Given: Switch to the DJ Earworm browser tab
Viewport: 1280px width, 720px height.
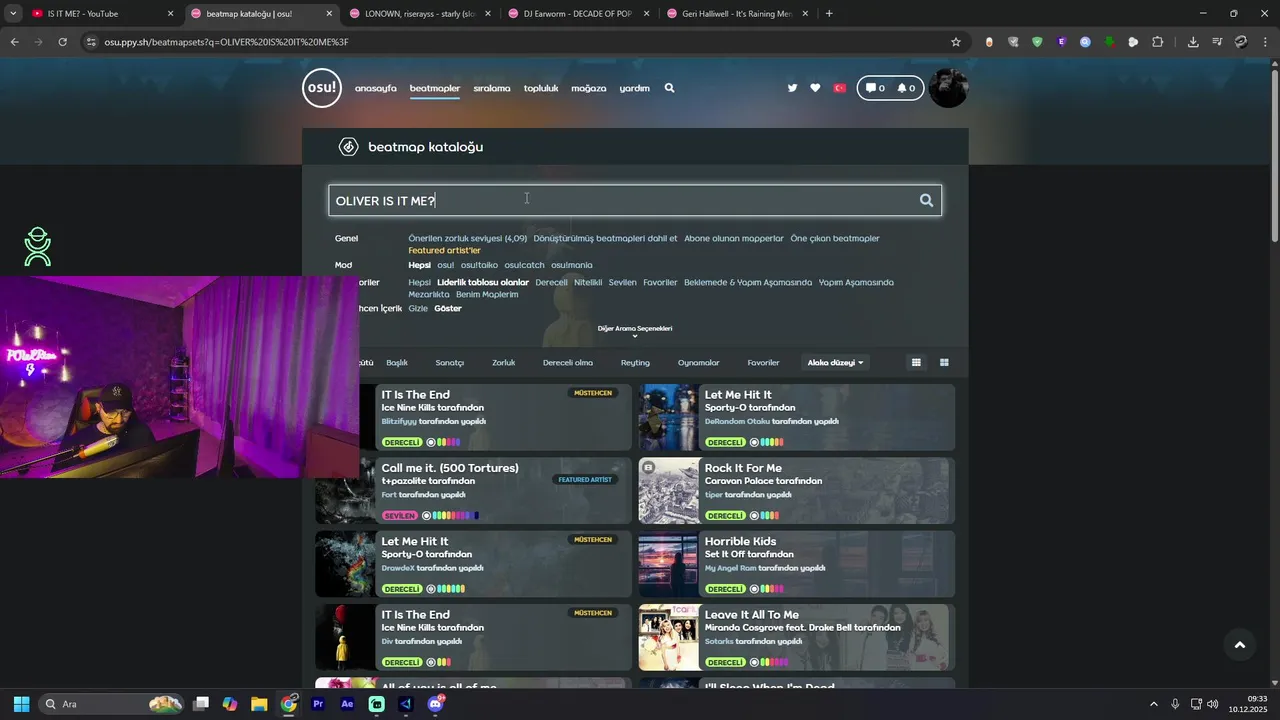Looking at the screenshot, I should point(579,14).
